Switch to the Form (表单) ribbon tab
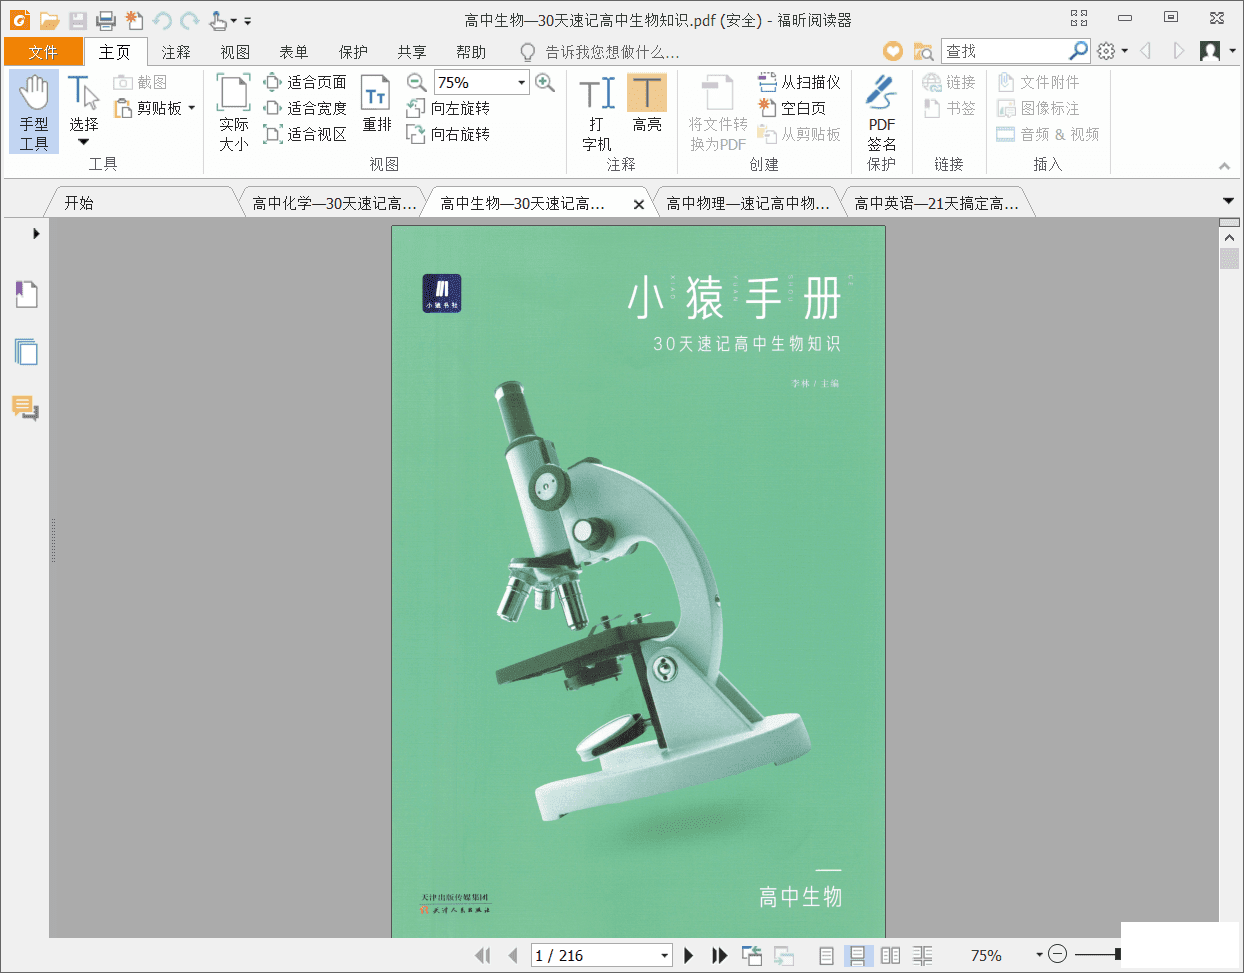Screen dimensions: 1244x973 pyautogui.click(x=294, y=52)
